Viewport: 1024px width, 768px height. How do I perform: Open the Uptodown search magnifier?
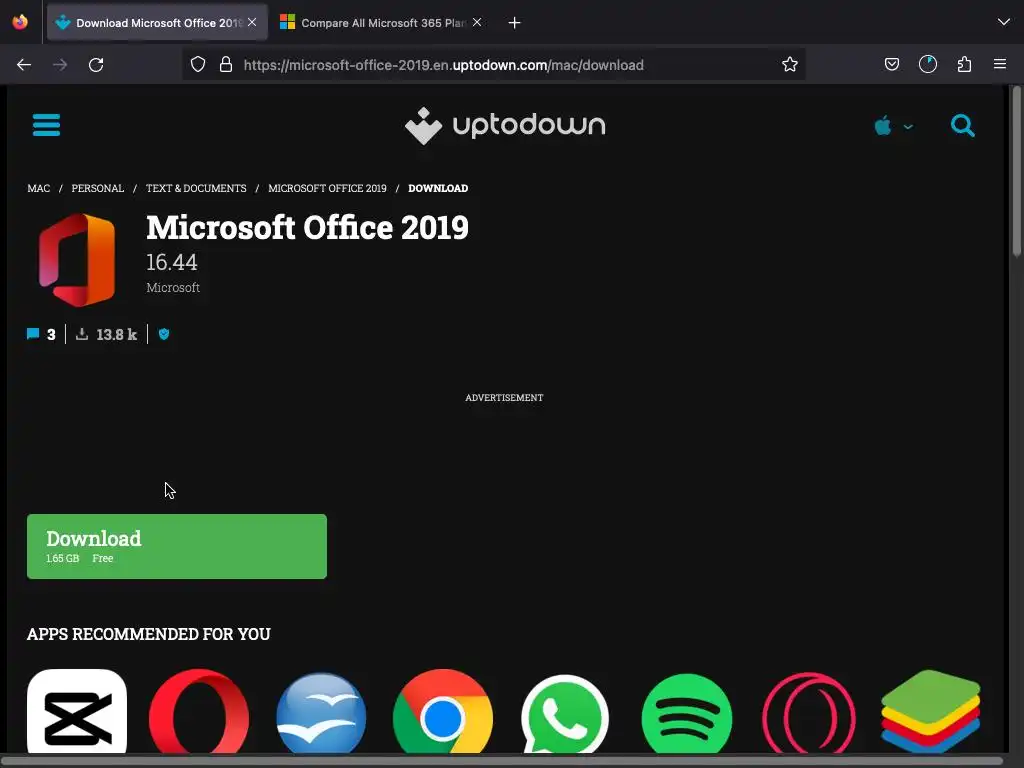coord(963,125)
